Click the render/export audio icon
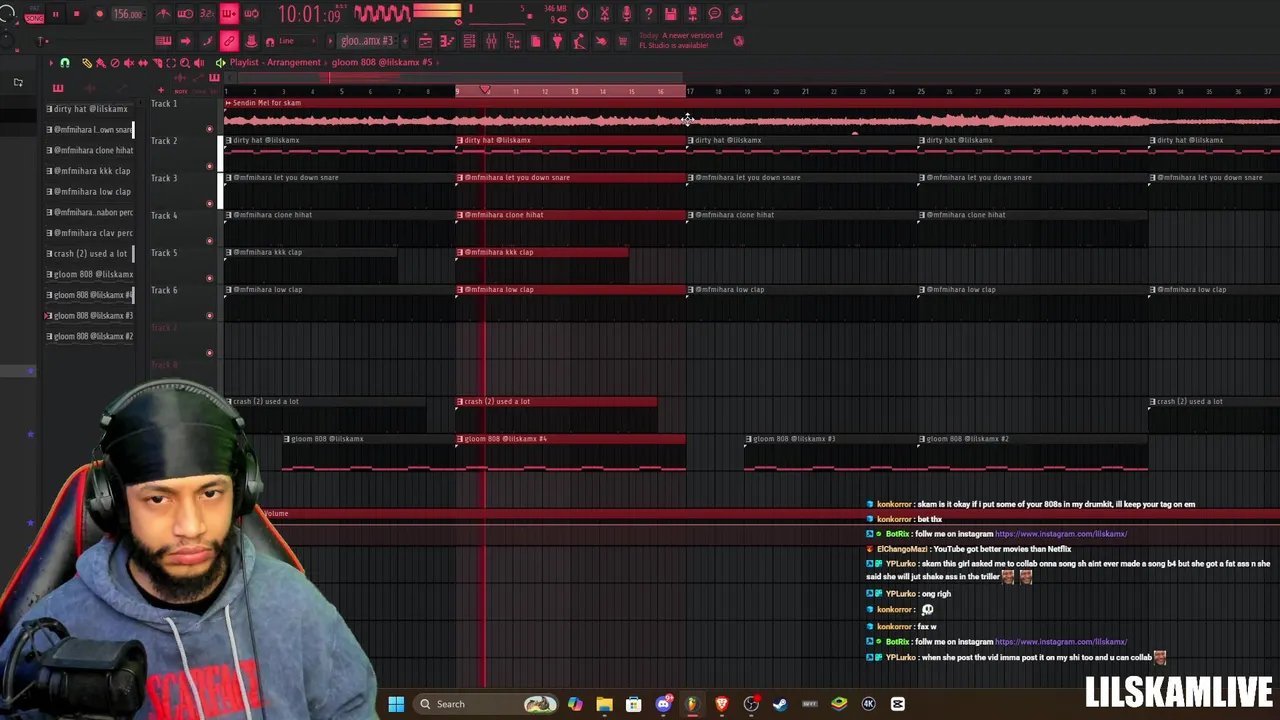Viewport: 1280px width, 720px height. click(692, 13)
